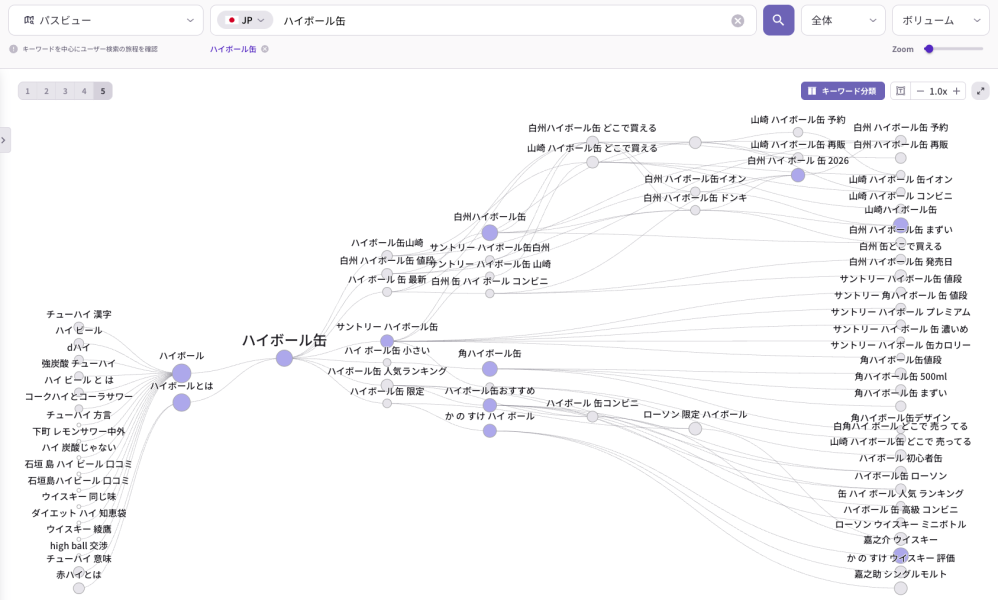
Task: Click the ハイボールとは node circle
Action: pos(181,403)
